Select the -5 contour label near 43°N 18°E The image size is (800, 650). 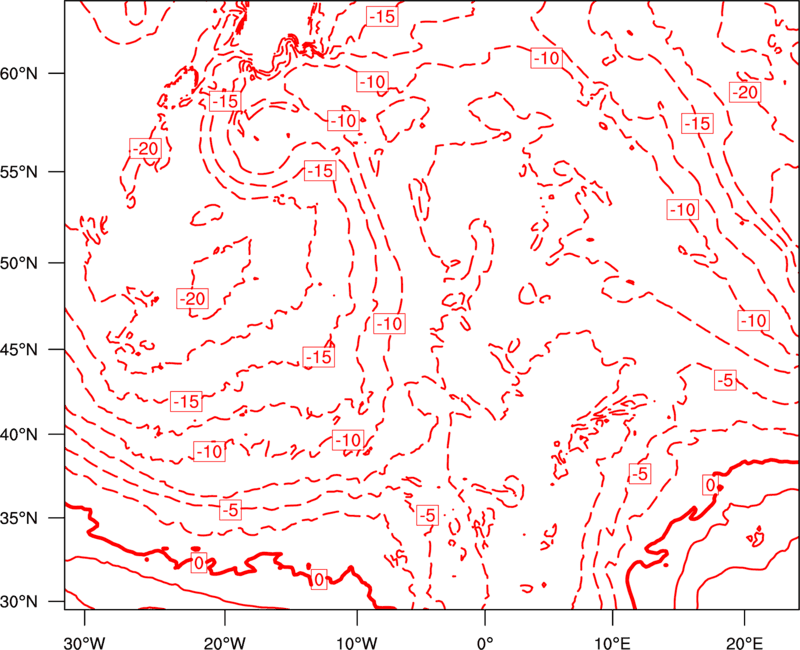tap(725, 380)
